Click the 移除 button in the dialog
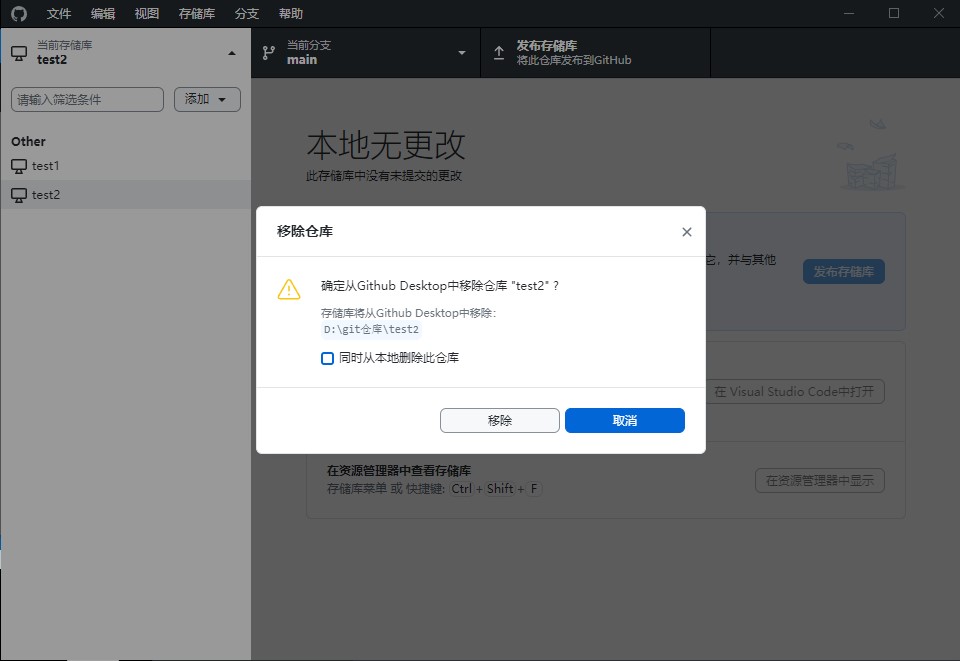Viewport: 960px width, 661px height. coord(500,420)
